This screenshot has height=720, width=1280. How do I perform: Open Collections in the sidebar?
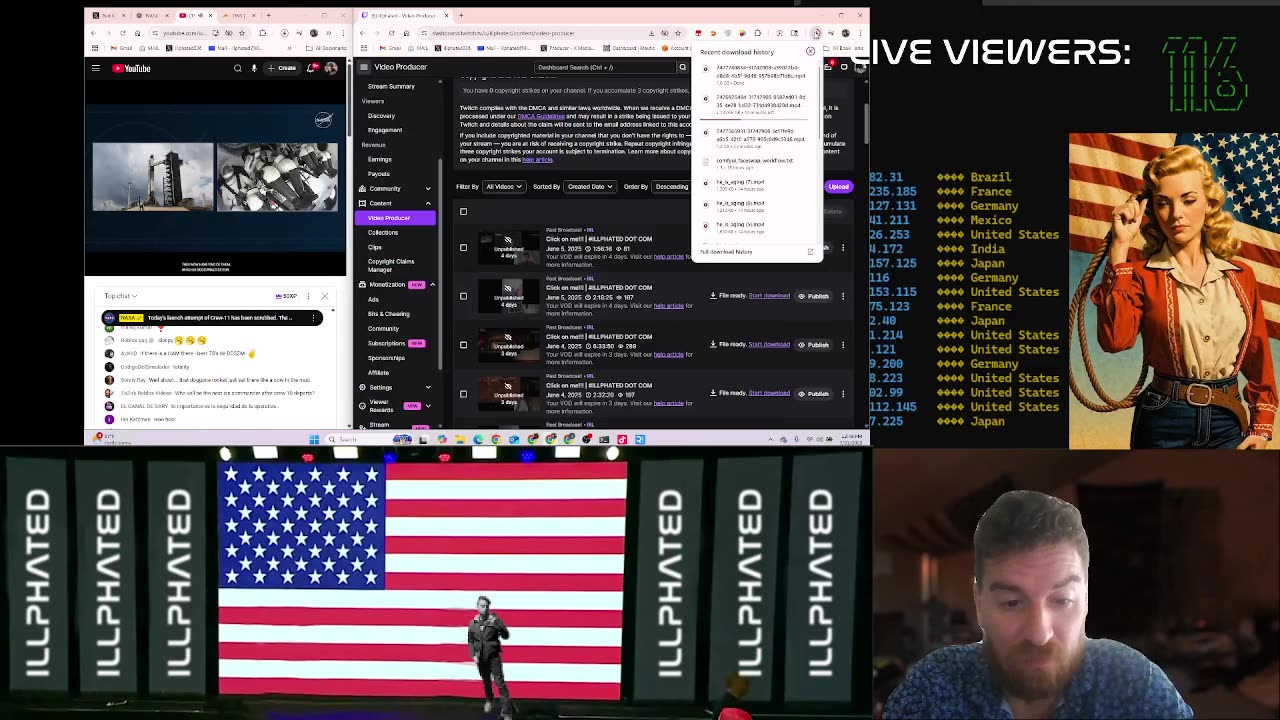tap(382, 232)
